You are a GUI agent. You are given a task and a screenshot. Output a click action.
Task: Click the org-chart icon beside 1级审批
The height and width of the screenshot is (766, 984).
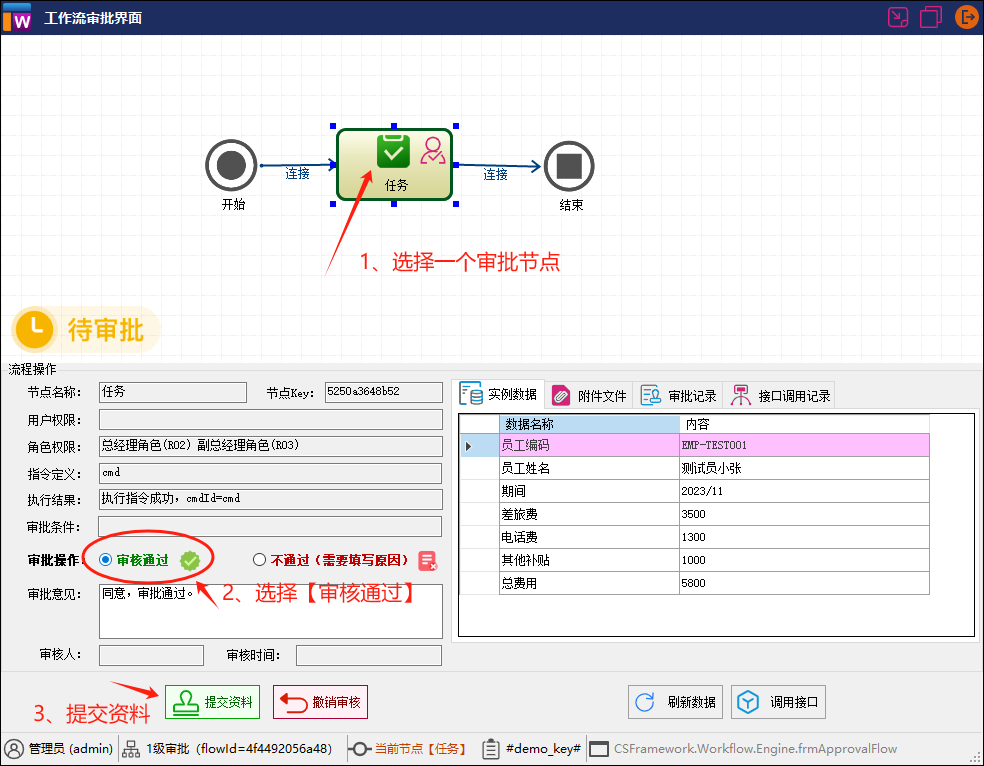131,748
